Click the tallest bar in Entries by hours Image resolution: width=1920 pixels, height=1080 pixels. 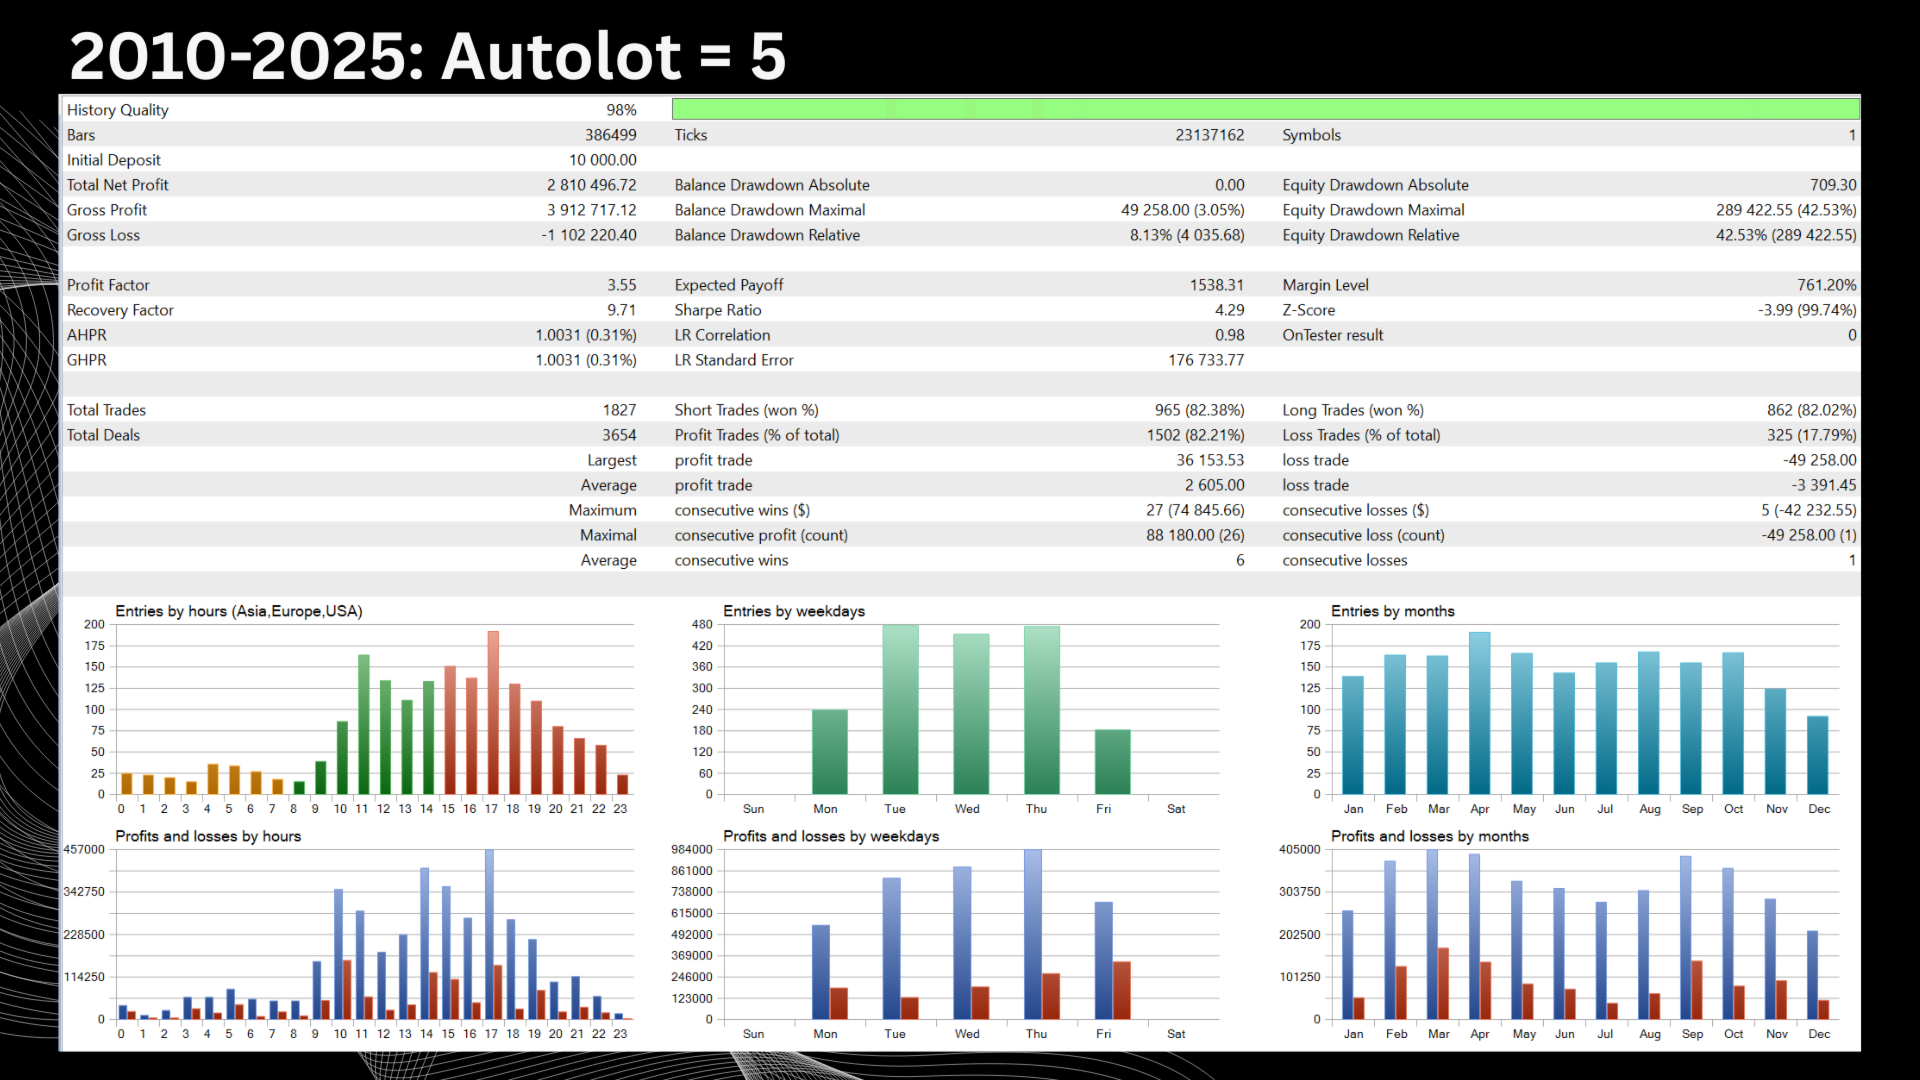pyautogui.click(x=490, y=710)
